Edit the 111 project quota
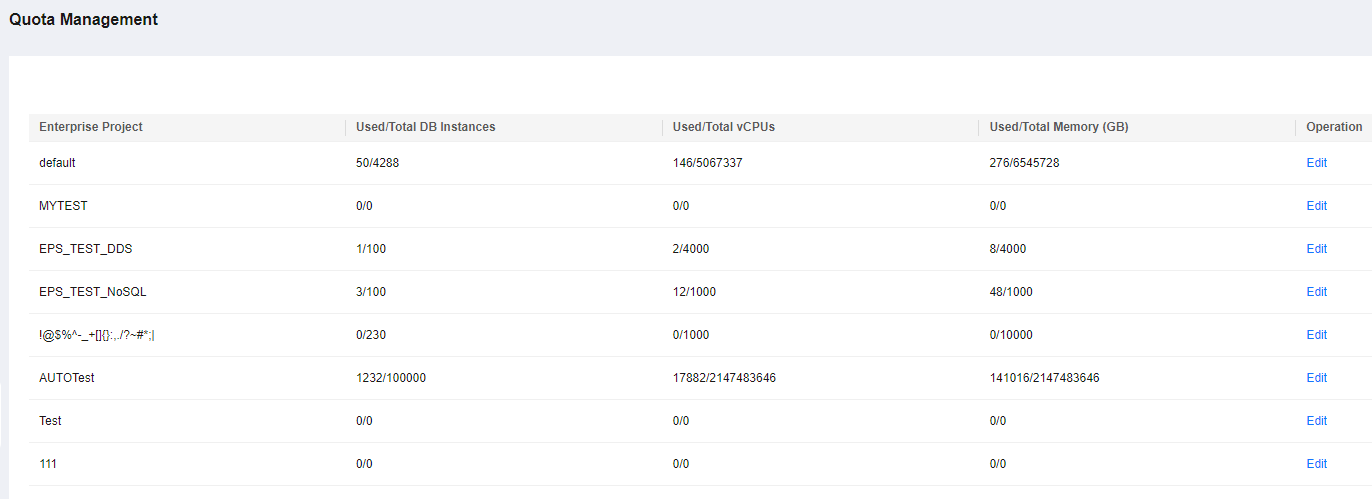This screenshot has height=499, width=1372. click(1316, 464)
